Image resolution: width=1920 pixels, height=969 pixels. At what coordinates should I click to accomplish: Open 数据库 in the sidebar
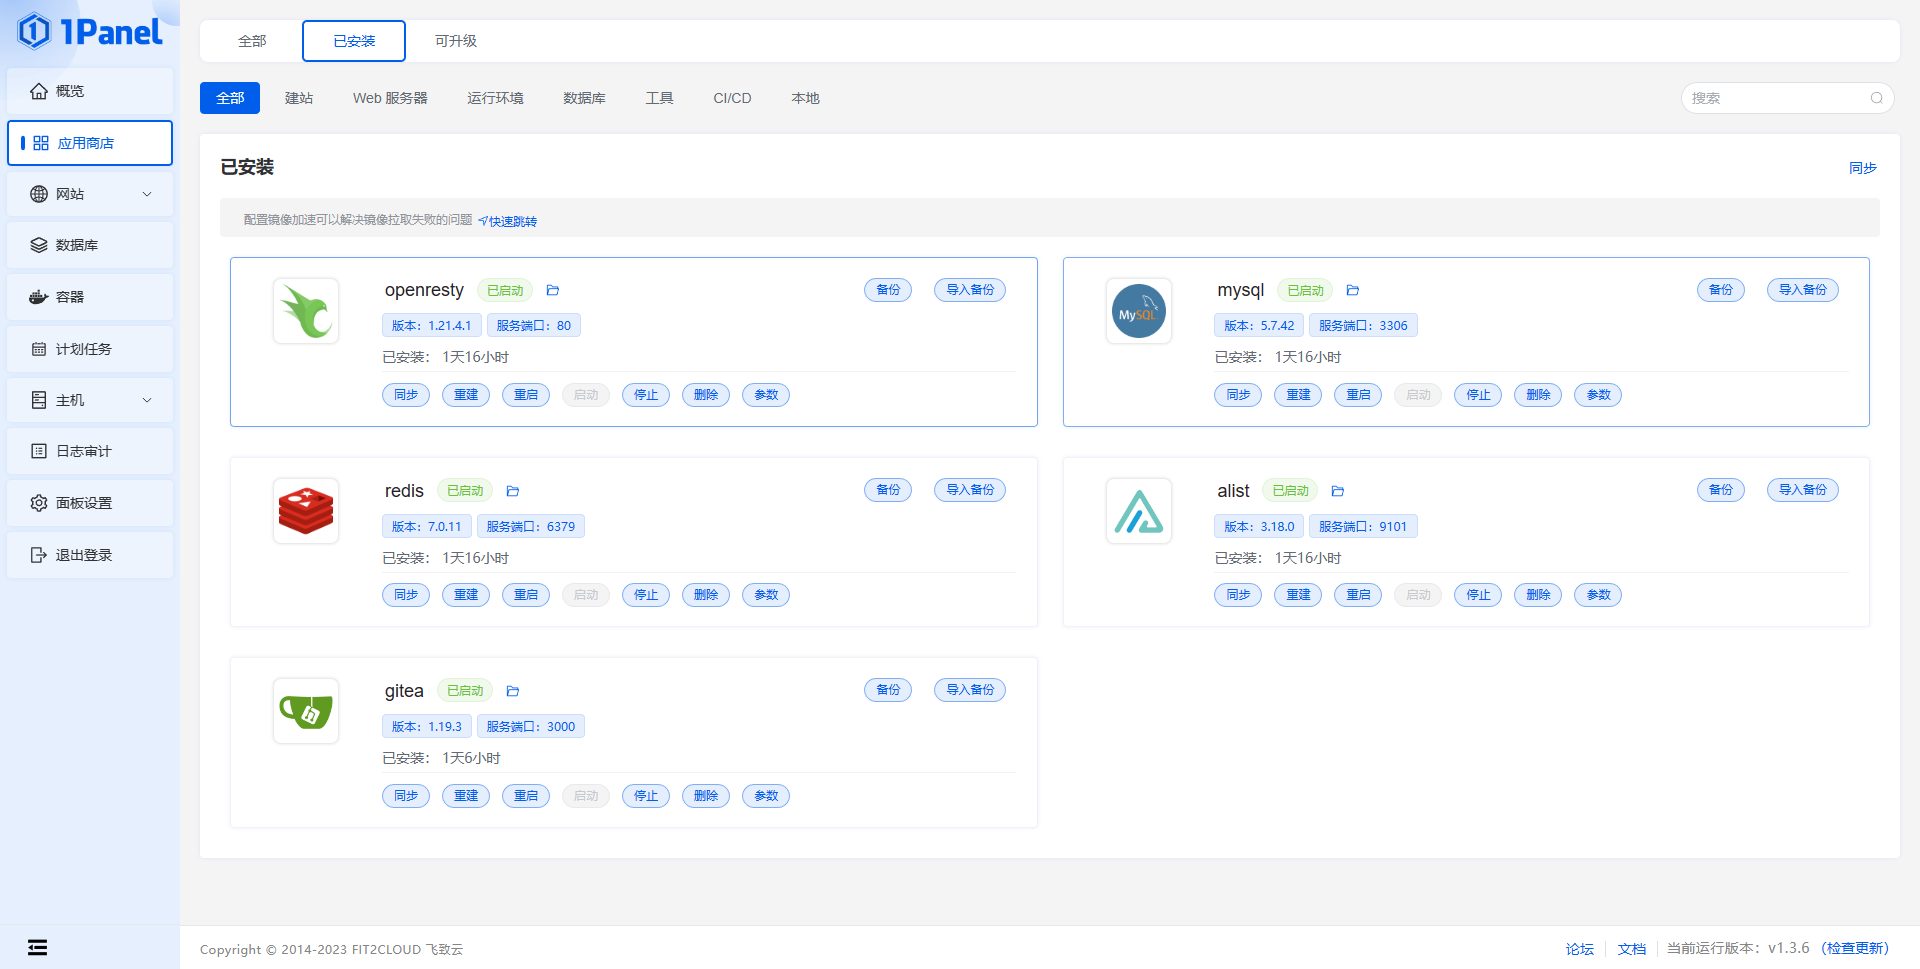[x=90, y=245]
